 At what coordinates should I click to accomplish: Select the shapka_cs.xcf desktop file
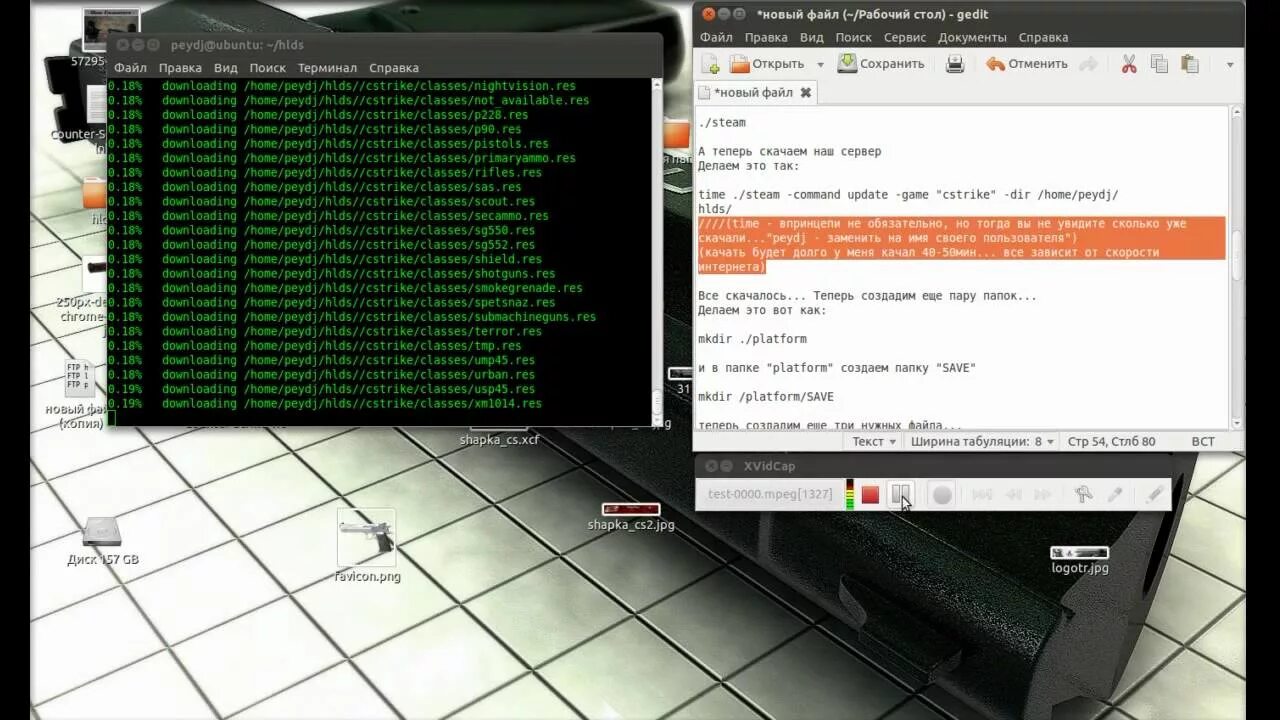(500, 439)
